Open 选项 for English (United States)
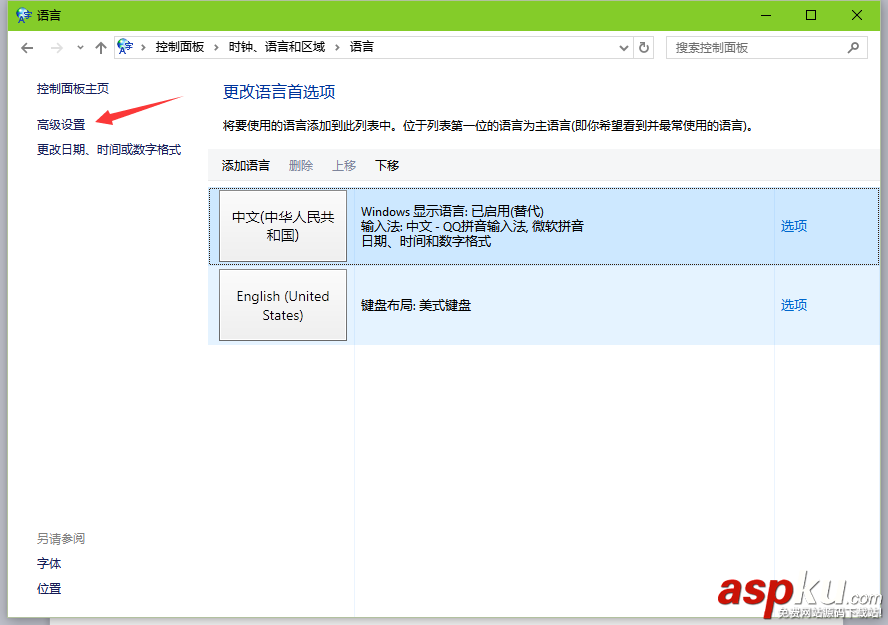Image resolution: width=888 pixels, height=625 pixels. pos(793,305)
